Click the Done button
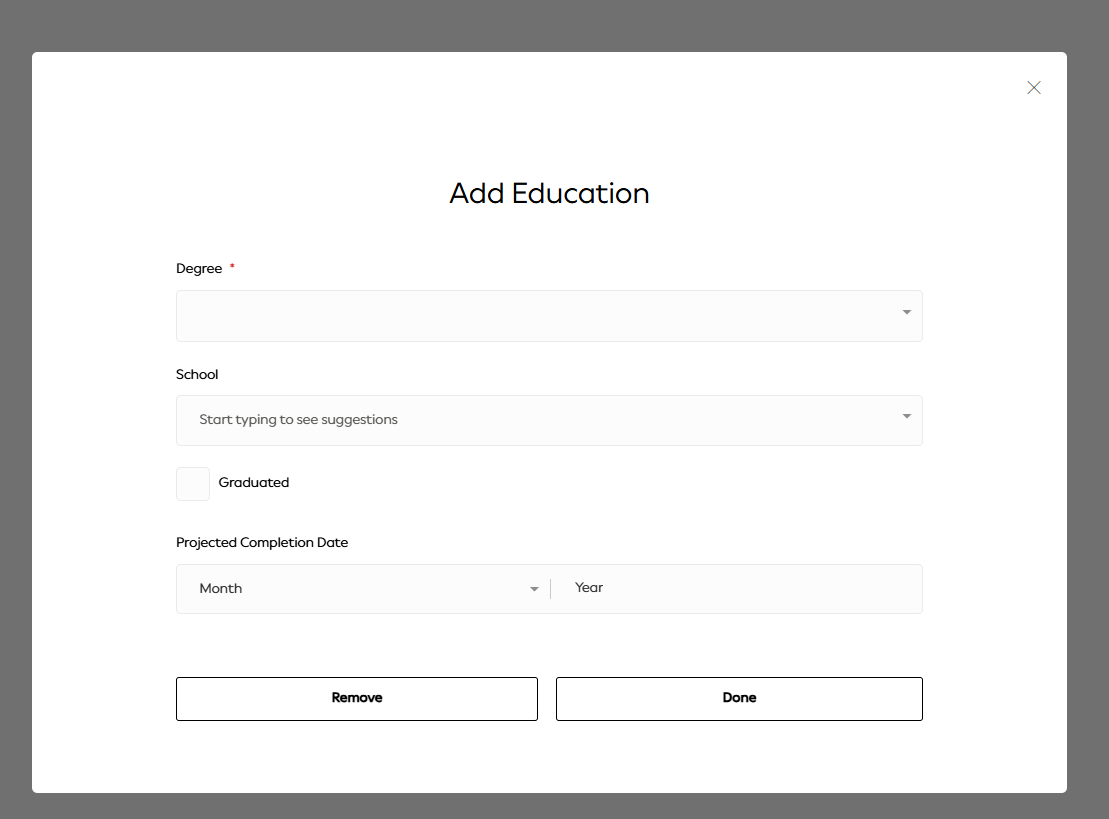Screen dimensions: 1109x819 739,699
